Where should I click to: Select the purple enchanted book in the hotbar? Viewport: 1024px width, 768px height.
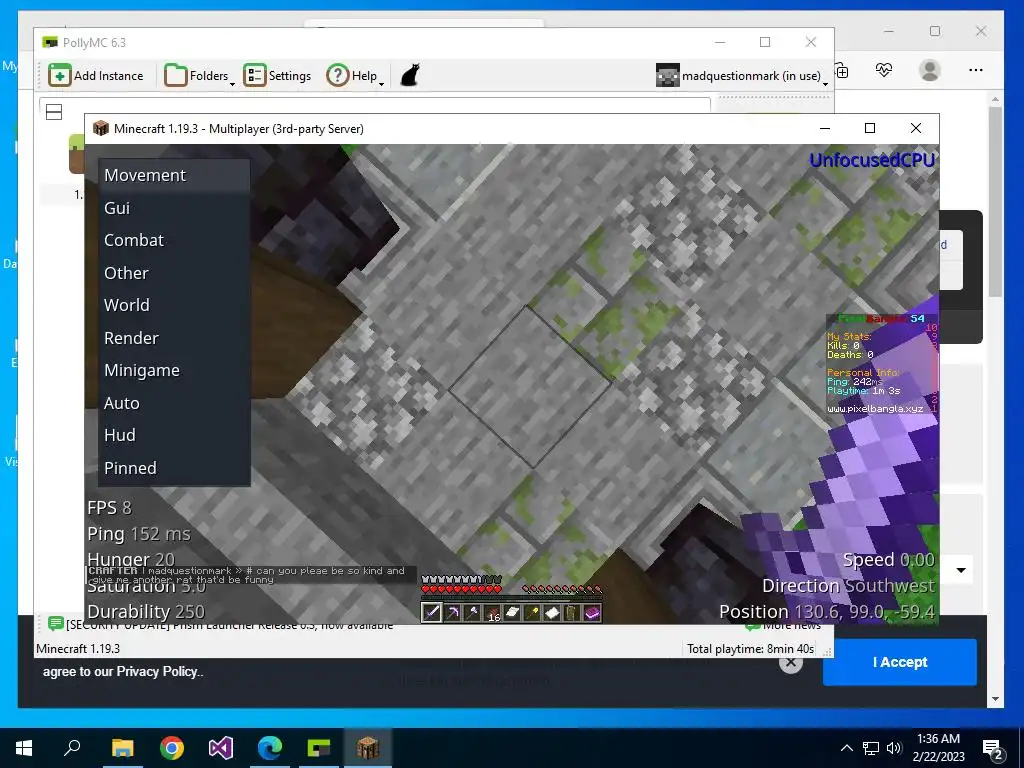pos(592,613)
